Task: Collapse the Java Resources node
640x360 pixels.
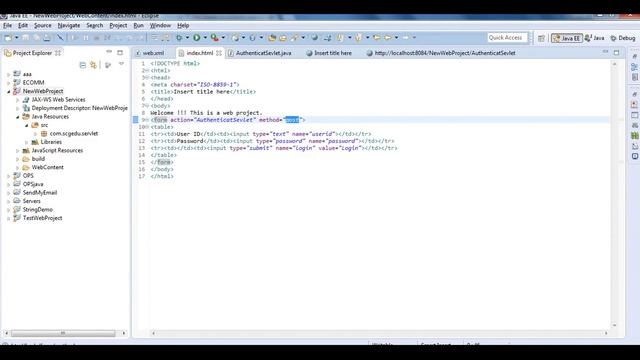Action: [x=18, y=117]
